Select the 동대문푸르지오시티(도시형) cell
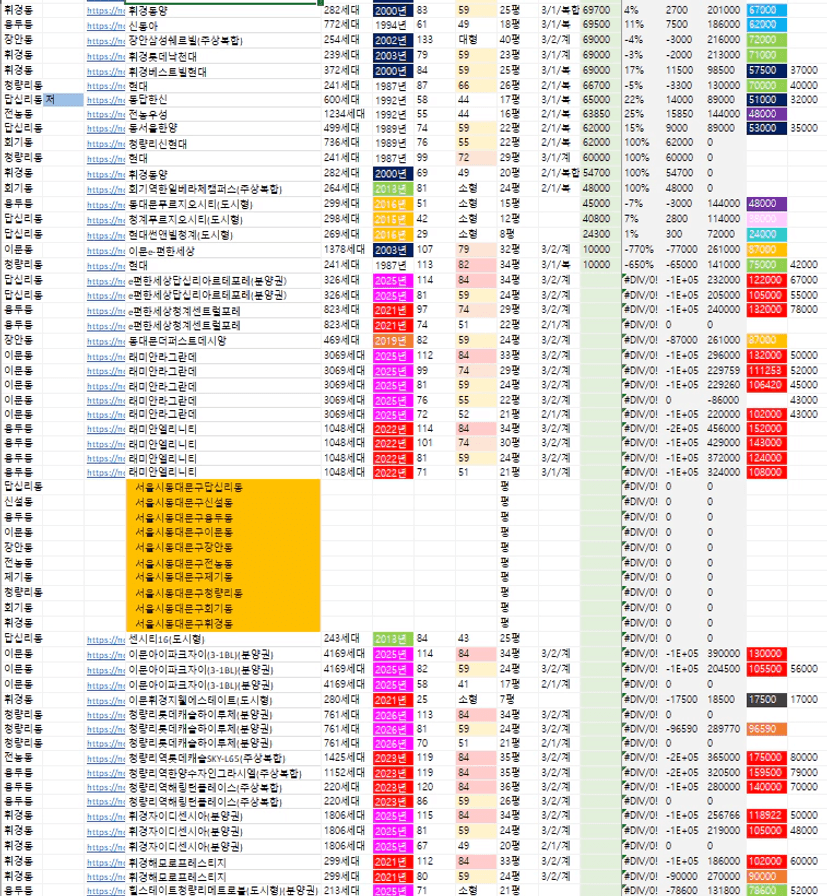This screenshot has height=896, width=827. coord(223,204)
